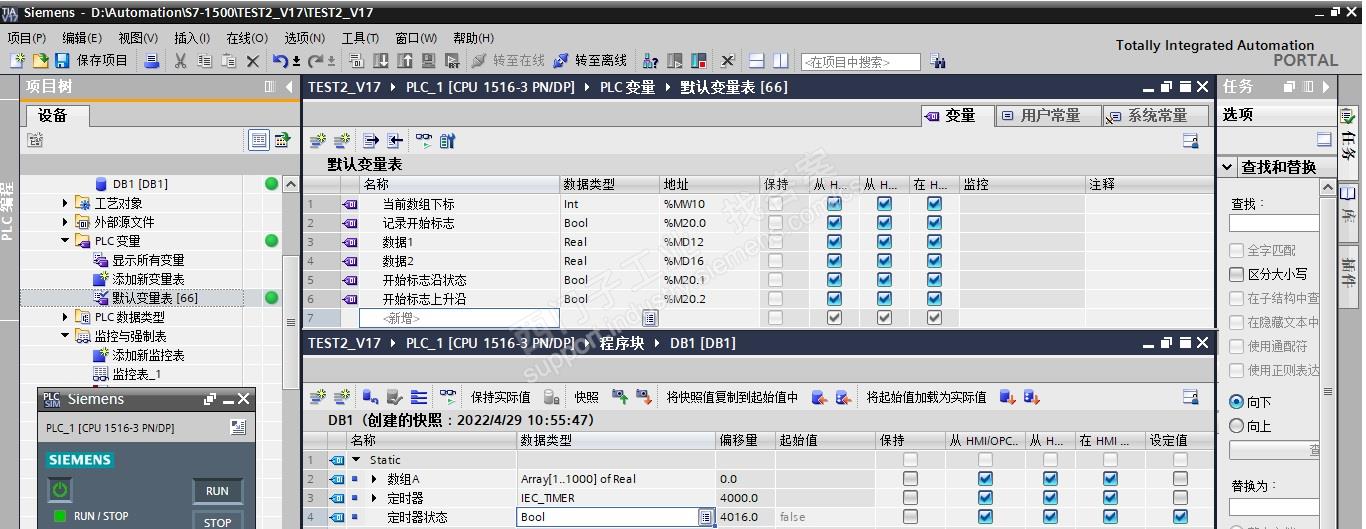Select the 向上 radio button
The width and height of the screenshot is (1366, 529).
pyautogui.click(x=1237, y=426)
